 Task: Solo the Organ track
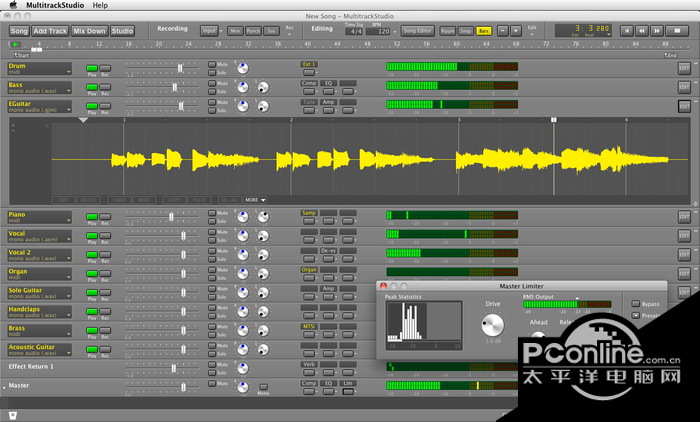(212, 274)
